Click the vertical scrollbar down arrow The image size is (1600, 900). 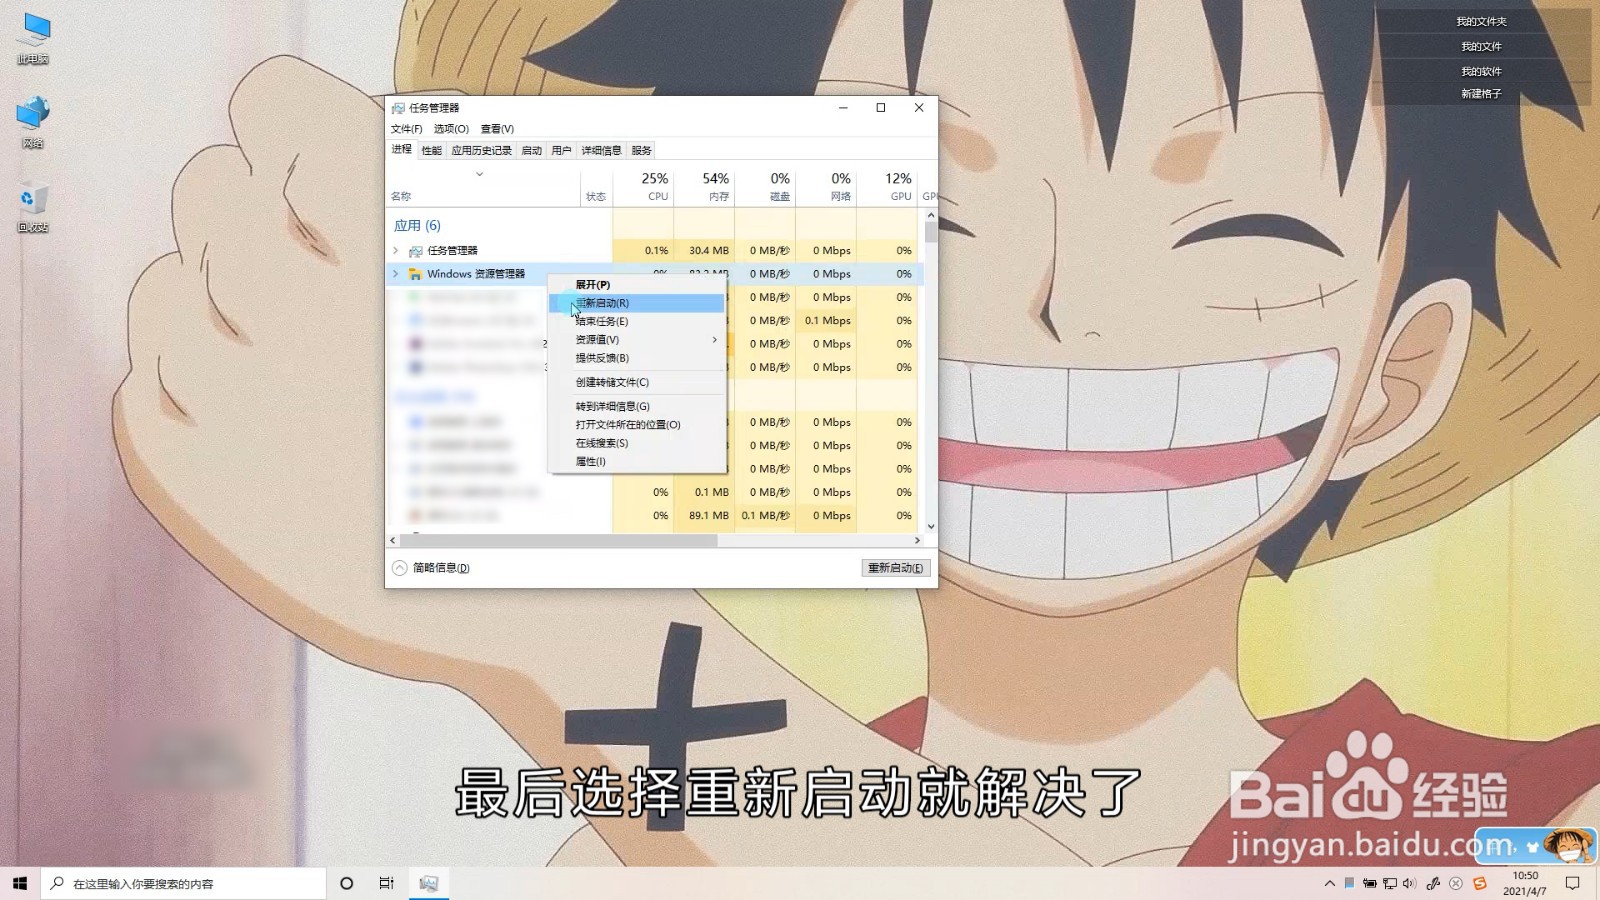point(931,526)
